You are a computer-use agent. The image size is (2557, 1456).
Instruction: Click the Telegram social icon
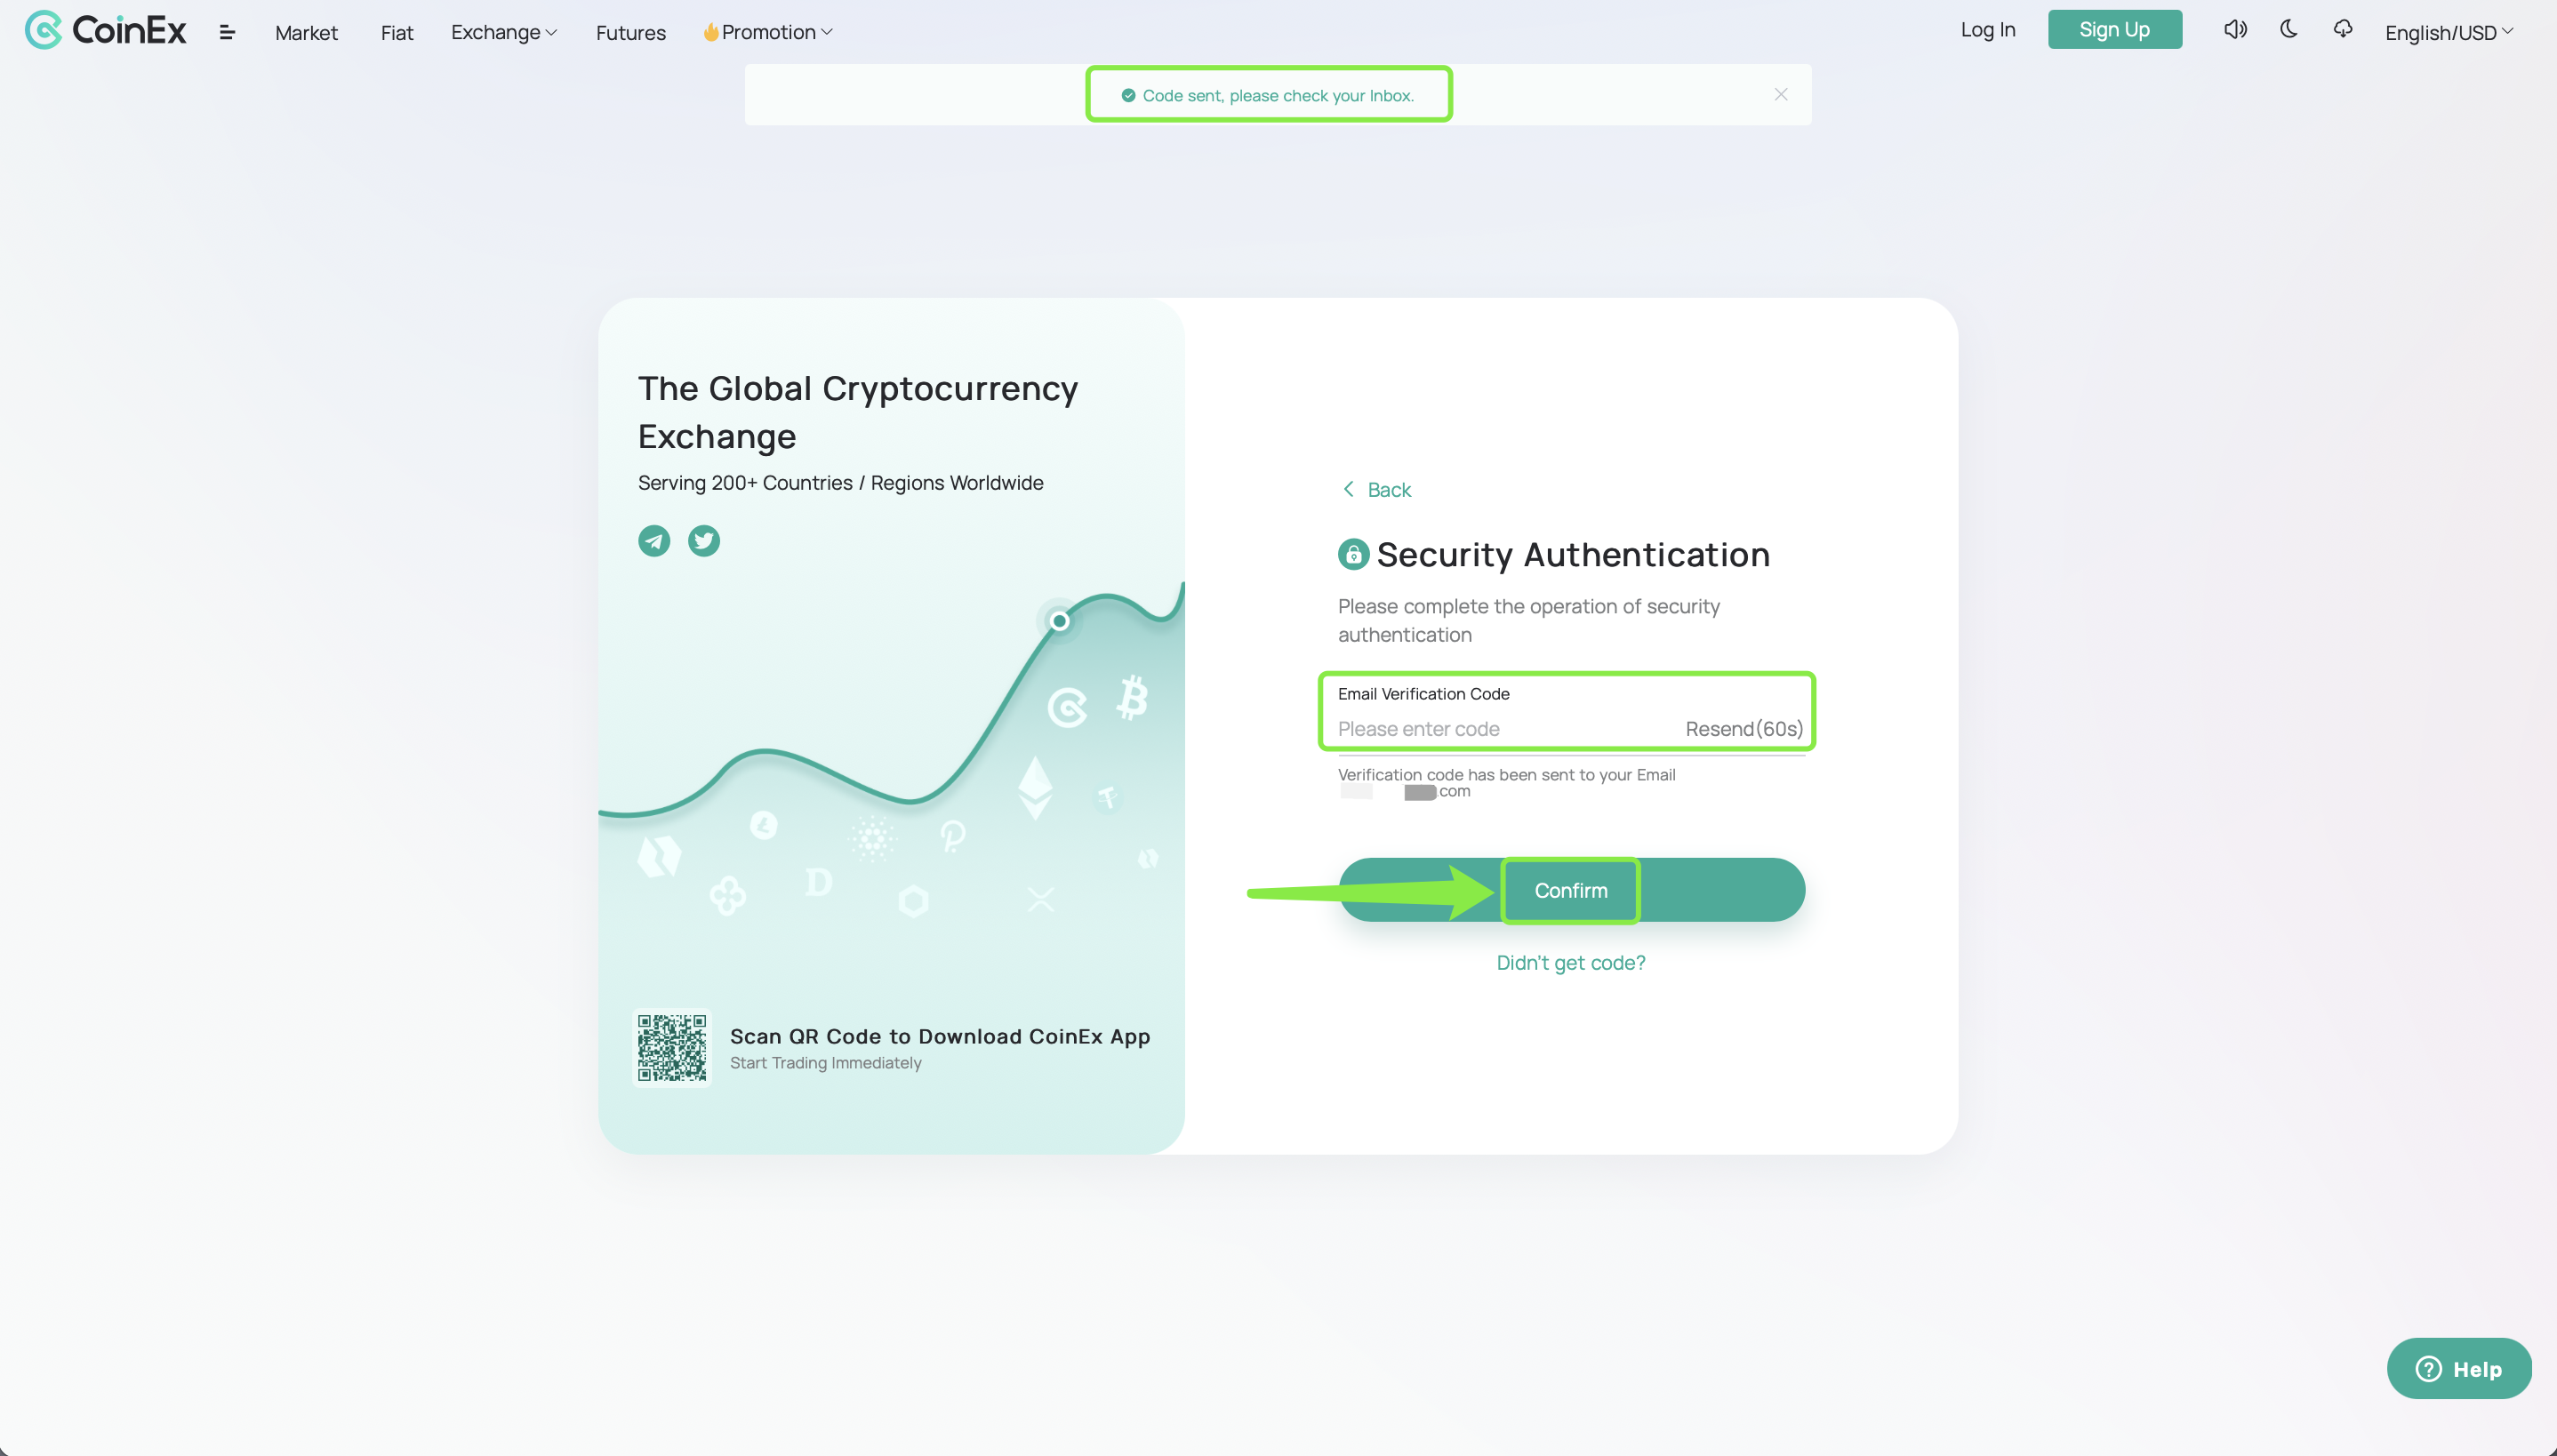[655, 540]
